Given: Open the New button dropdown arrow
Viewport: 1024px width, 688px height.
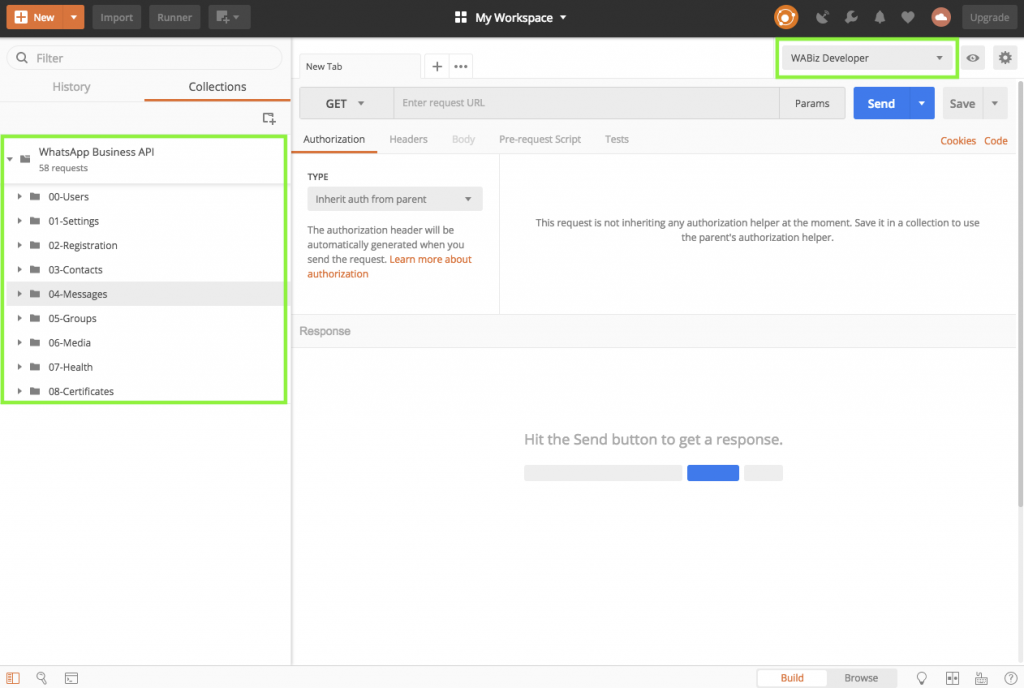Looking at the screenshot, I should pyautogui.click(x=74, y=17).
